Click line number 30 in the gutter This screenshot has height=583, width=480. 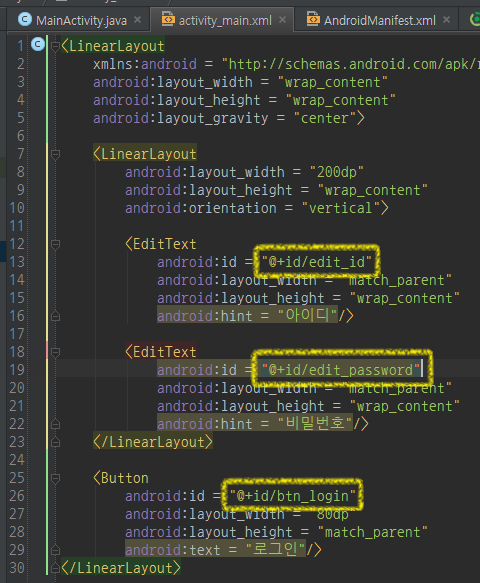(17, 568)
